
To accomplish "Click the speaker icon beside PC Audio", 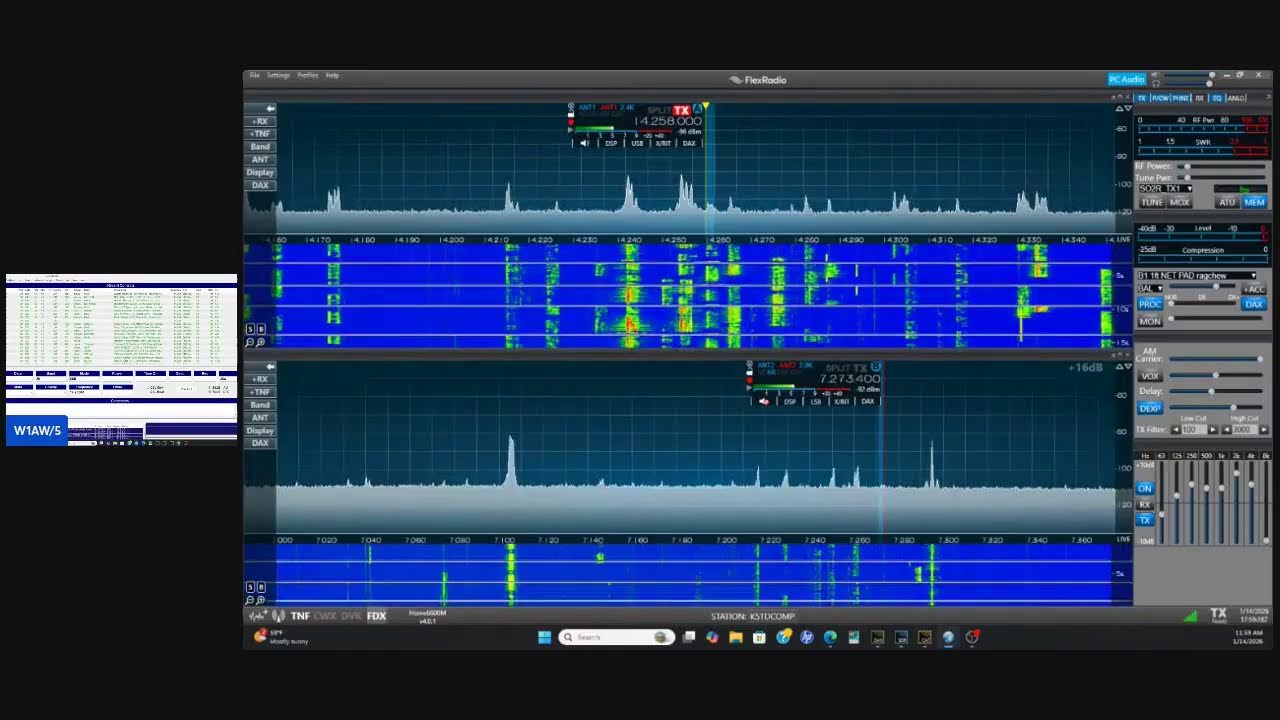I will click(1157, 74).
